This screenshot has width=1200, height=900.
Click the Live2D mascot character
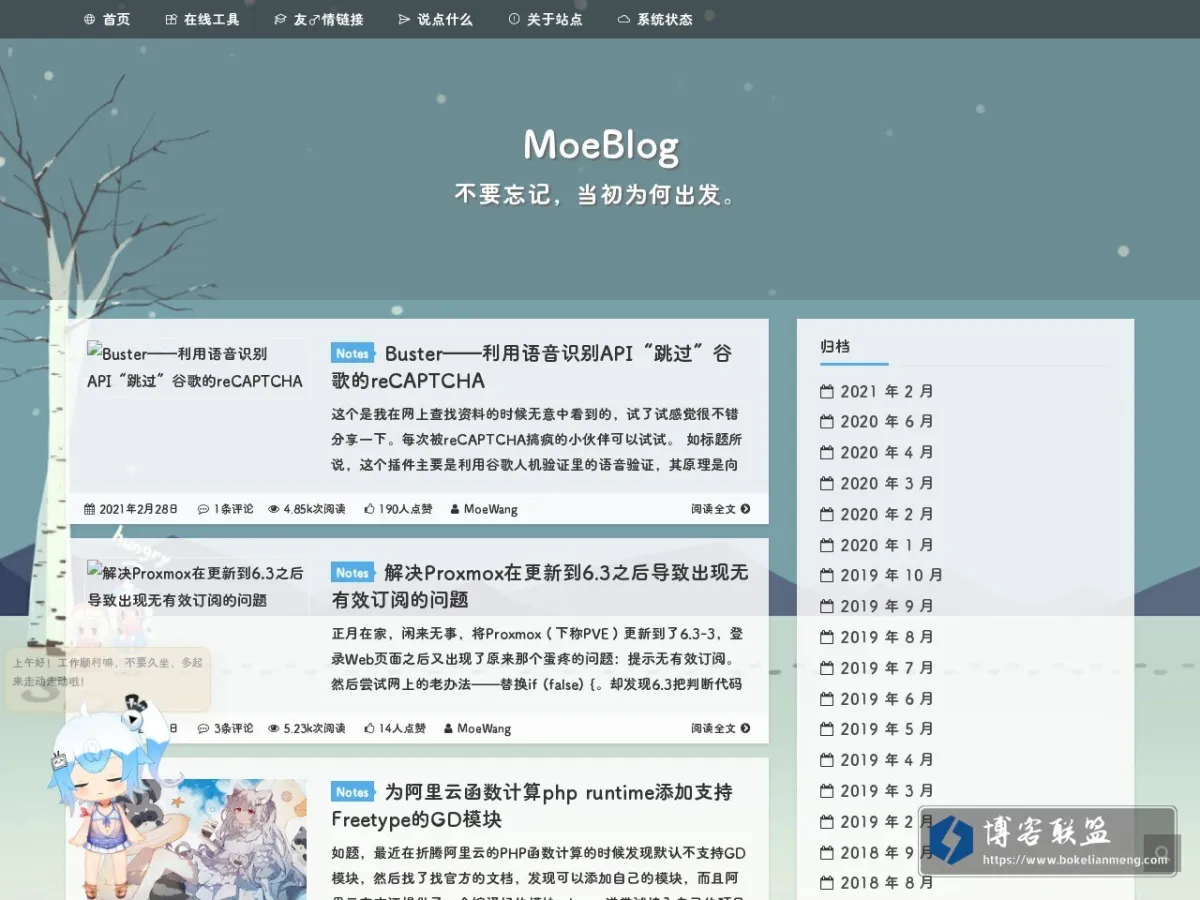point(108,800)
